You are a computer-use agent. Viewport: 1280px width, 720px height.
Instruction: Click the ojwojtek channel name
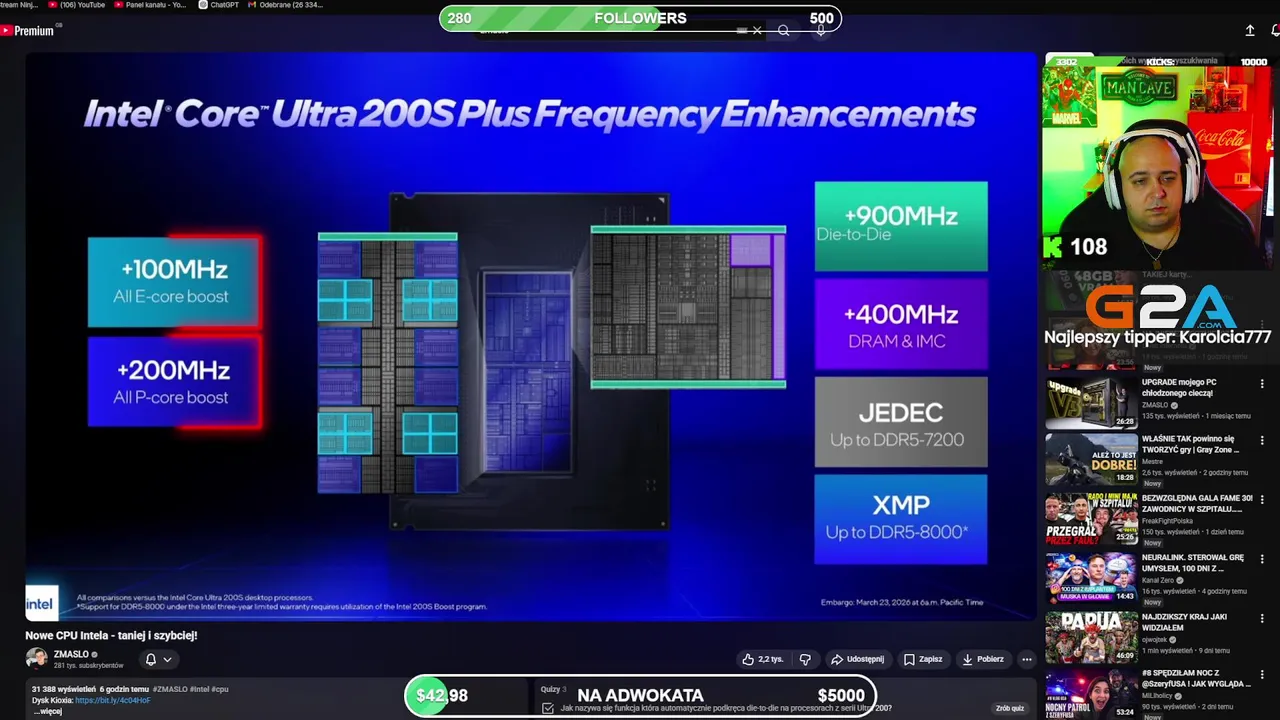[1154, 639]
